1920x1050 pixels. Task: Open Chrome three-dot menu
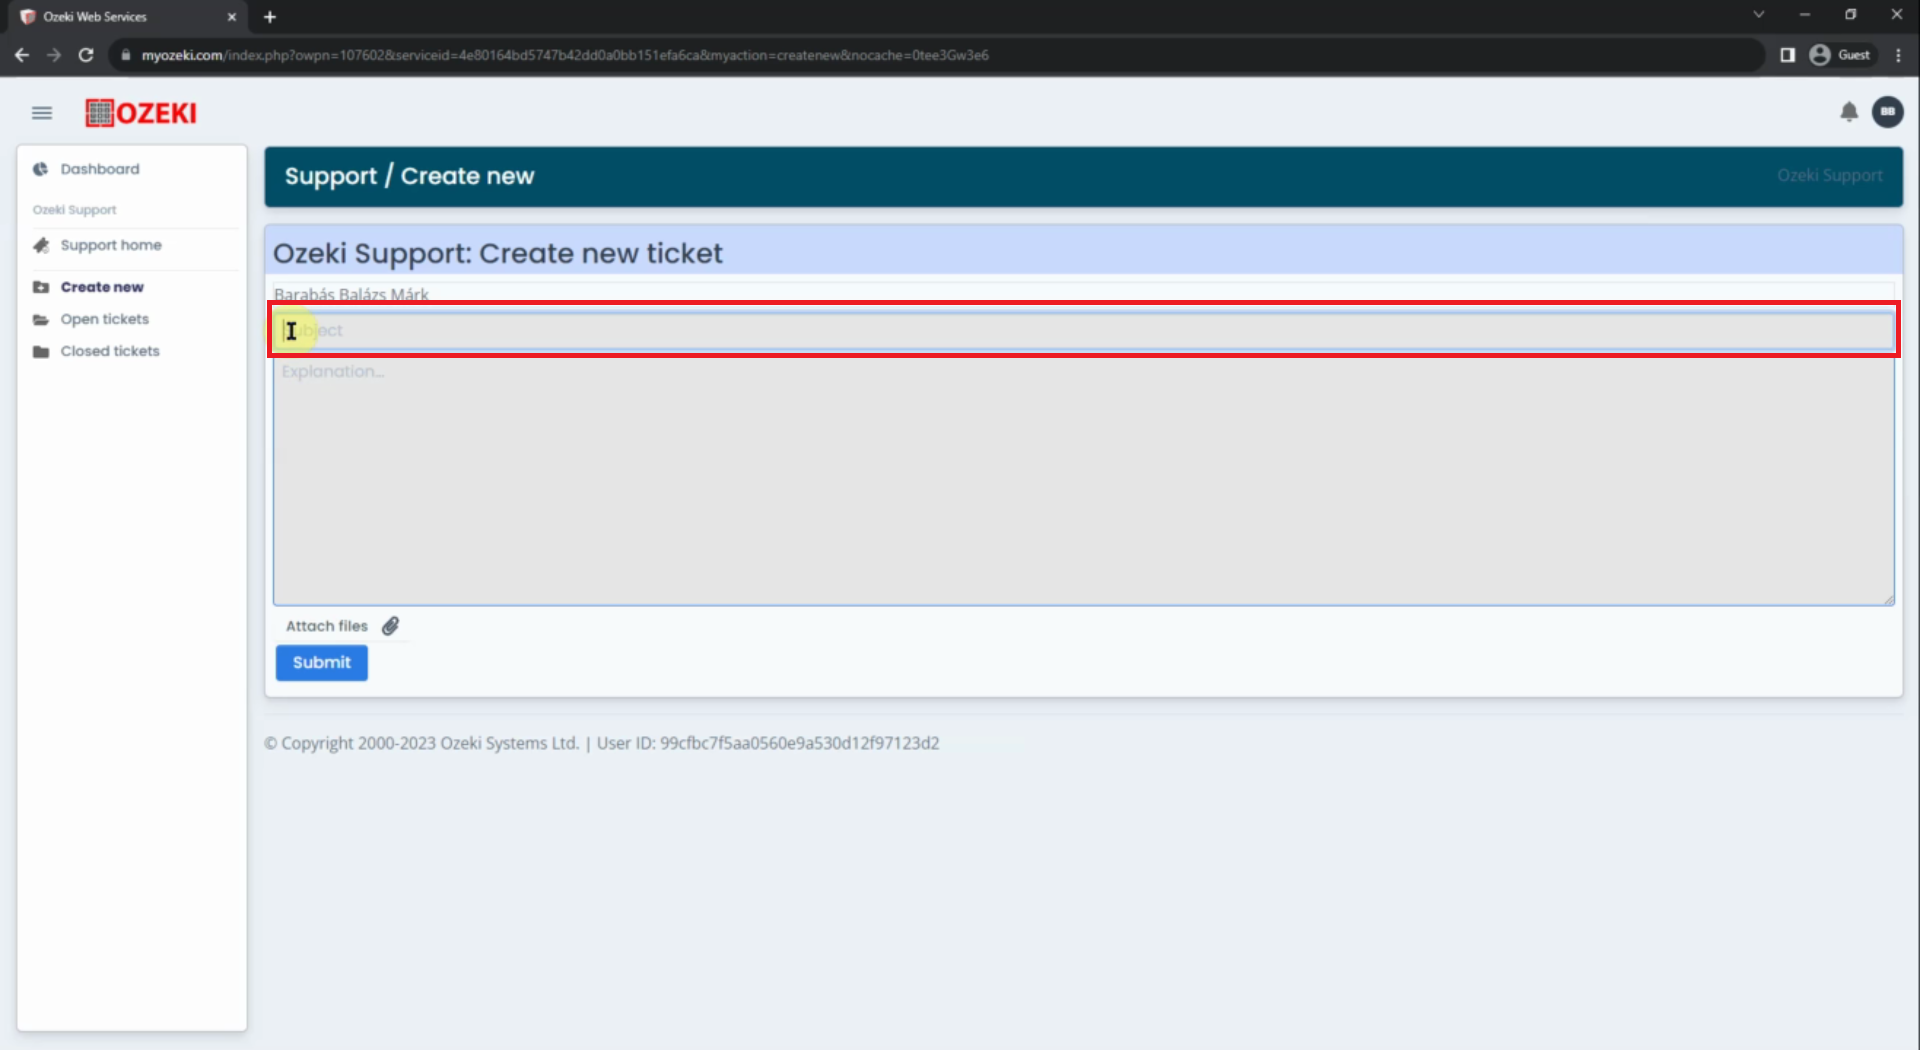point(1898,55)
